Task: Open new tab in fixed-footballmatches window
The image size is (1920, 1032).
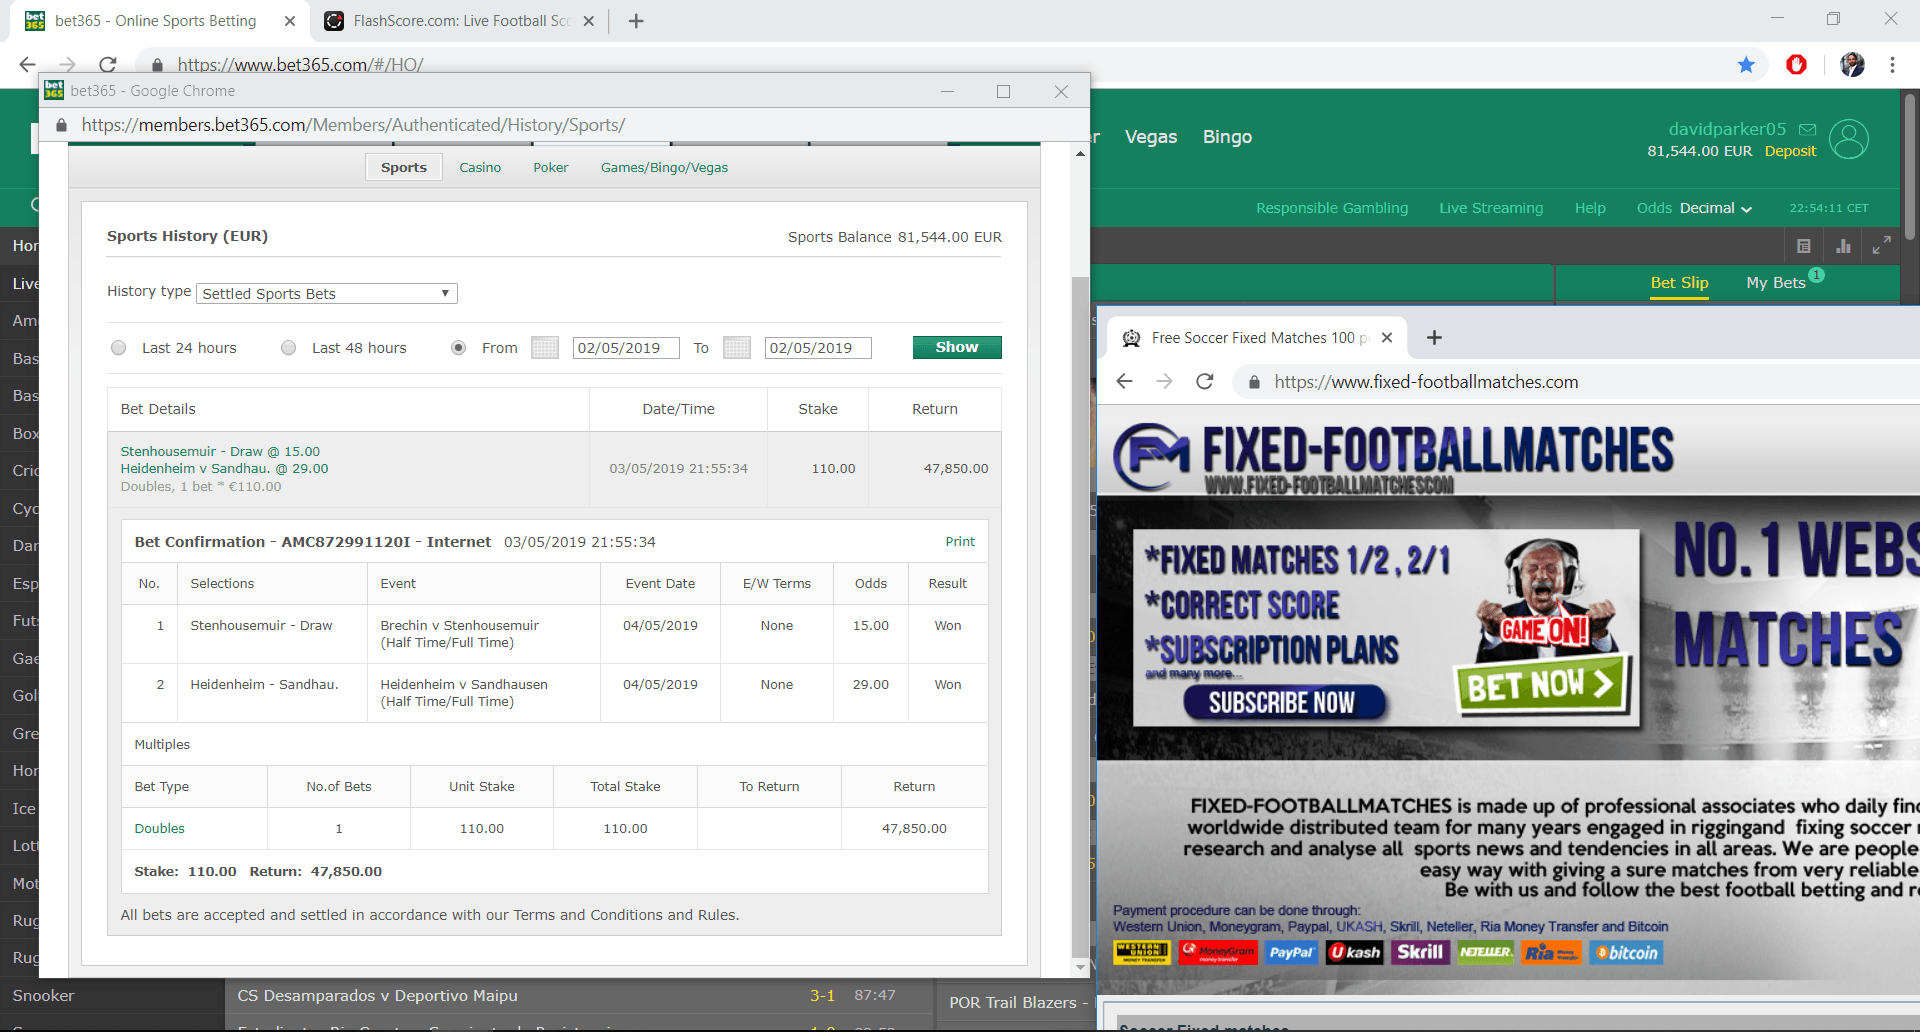Action: click(1434, 338)
